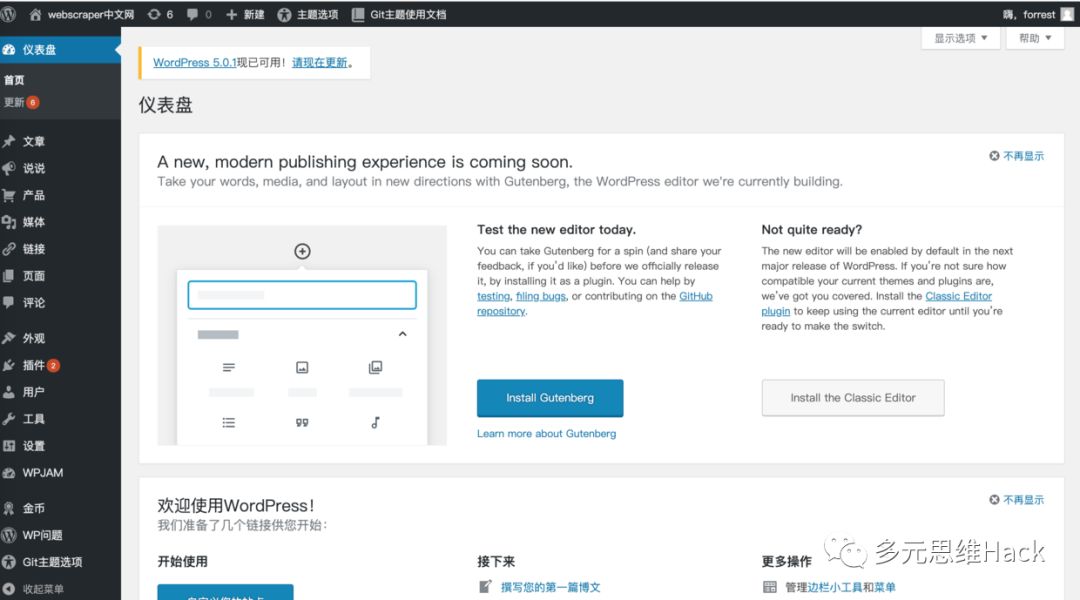Click the Install Gutenberg button

click(550, 397)
